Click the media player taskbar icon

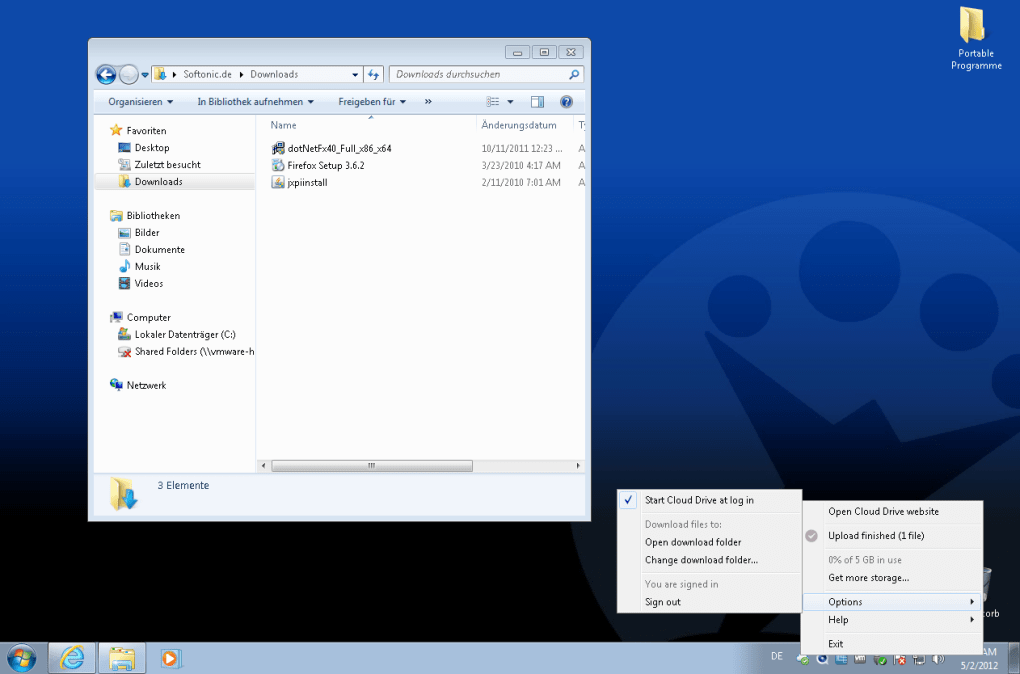pyautogui.click(x=170, y=658)
